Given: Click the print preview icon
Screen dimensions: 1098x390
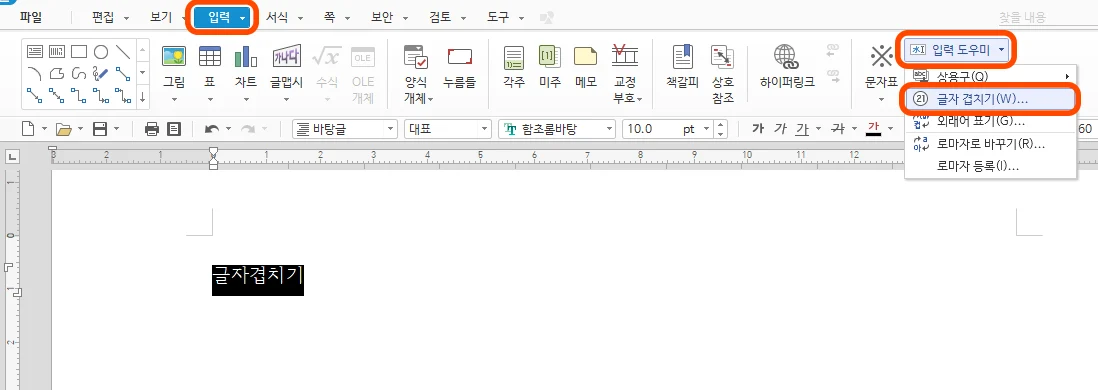Looking at the screenshot, I should pyautogui.click(x=174, y=129).
